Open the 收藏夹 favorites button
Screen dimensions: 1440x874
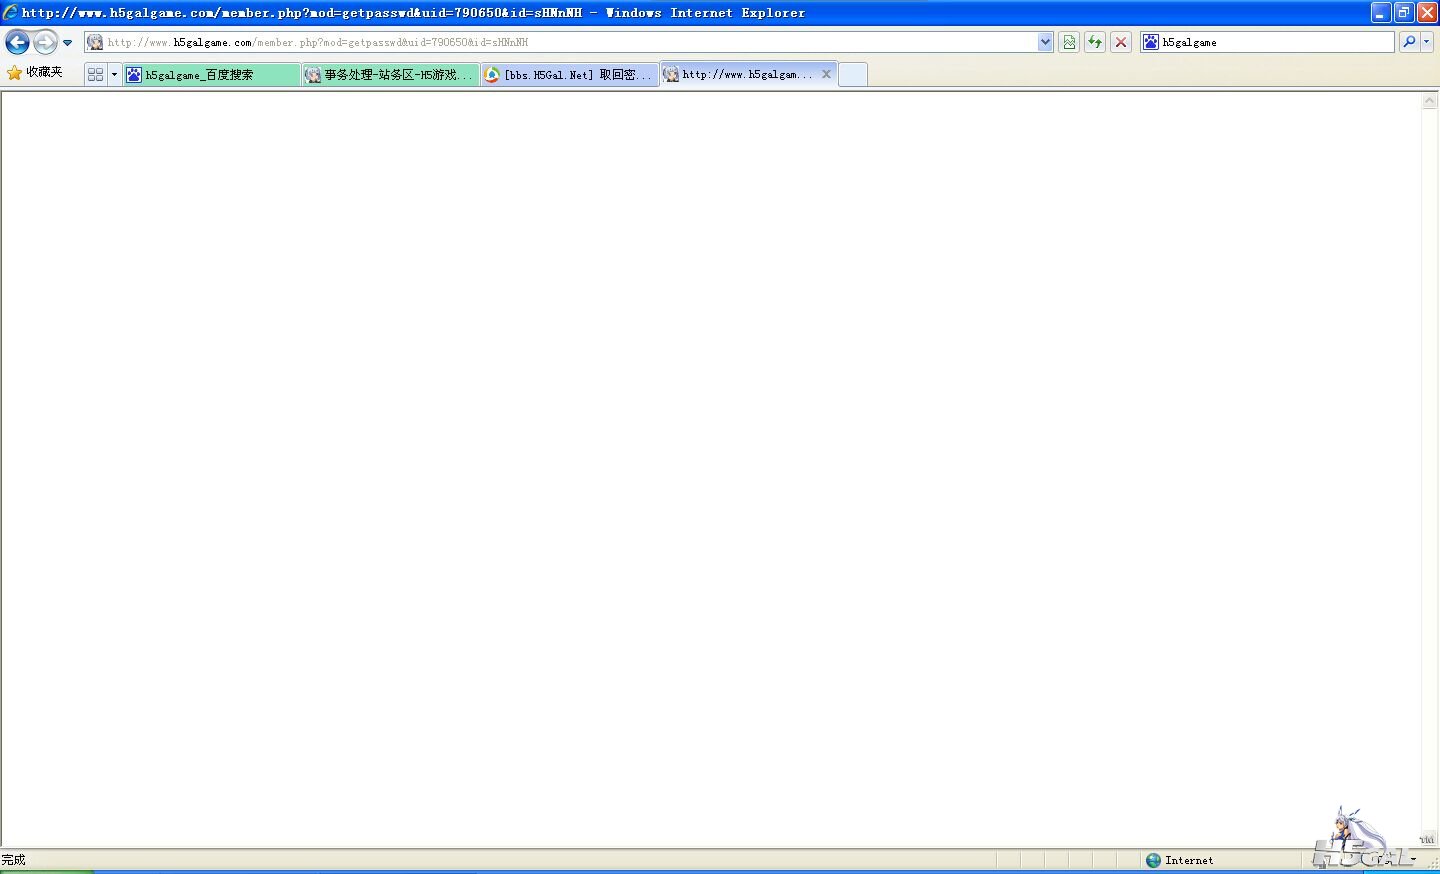click(35, 73)
